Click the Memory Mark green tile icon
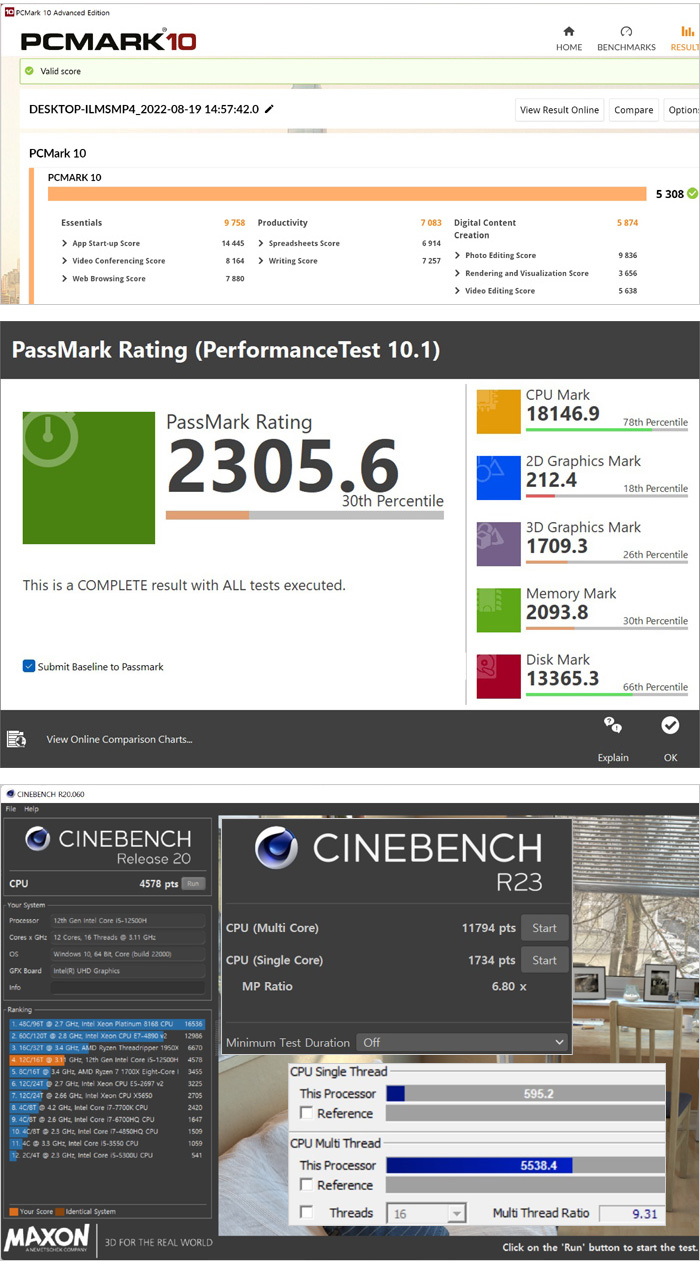Screen dimensions: 700x1266 pos(498,610)
